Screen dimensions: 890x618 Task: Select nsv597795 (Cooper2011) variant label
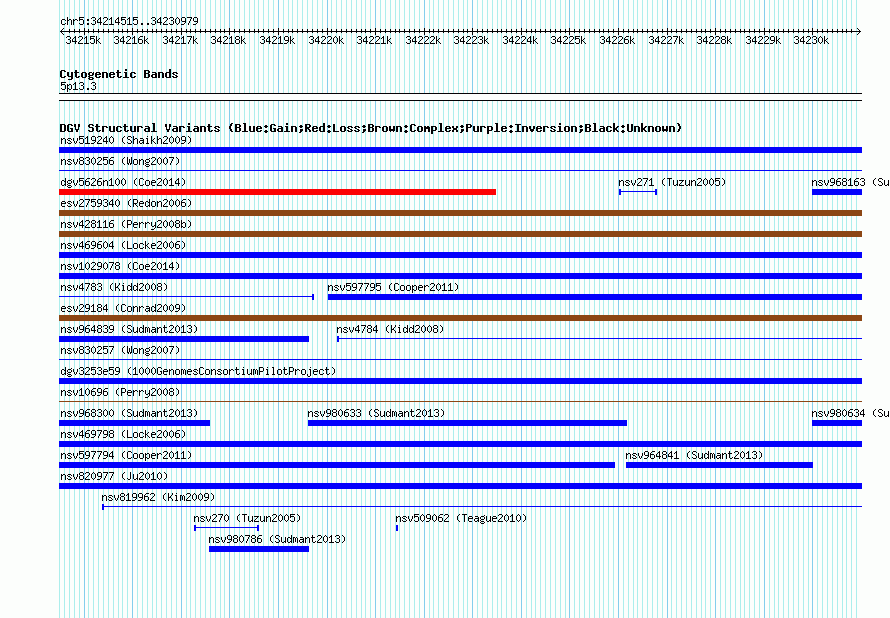tap(393, 287)
